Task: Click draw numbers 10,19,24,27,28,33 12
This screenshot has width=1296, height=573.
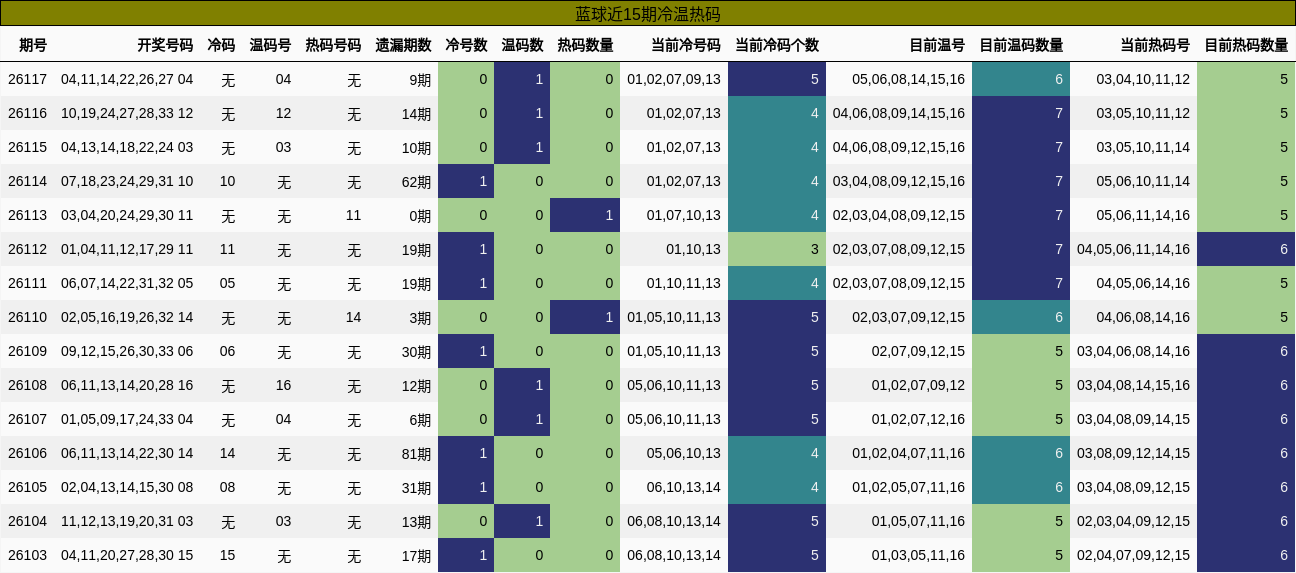Action: (127, 113)
